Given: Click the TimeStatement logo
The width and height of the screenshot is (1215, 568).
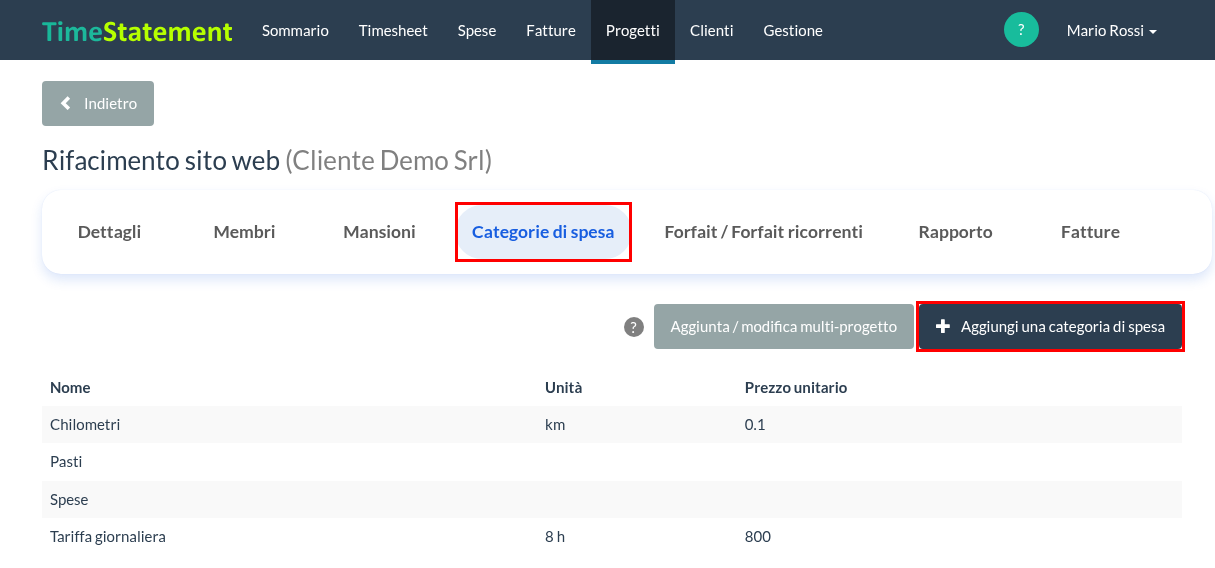Looking at the screenshot, I should [137, 31].
